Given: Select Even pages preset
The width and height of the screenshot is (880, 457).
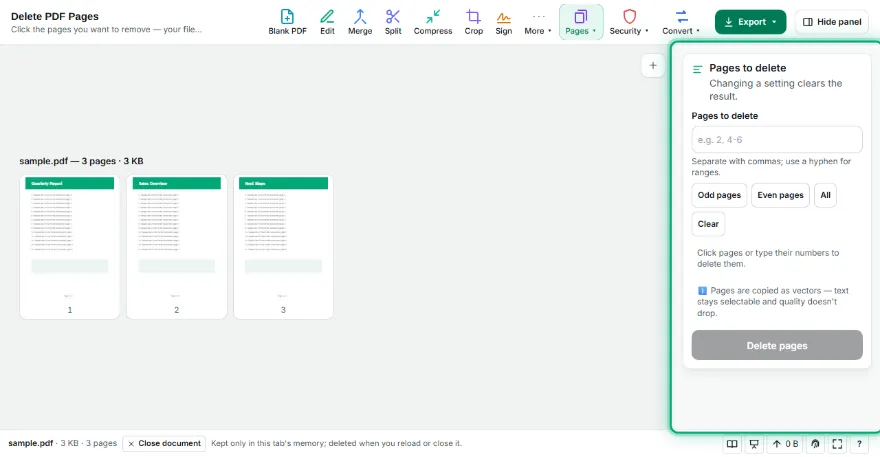Looking at the screenshot, I should 780,195.
